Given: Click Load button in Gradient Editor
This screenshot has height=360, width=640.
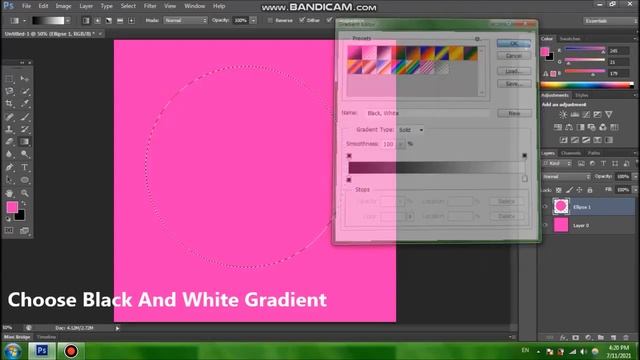Looking at the screenshot, I should (514, 71).
